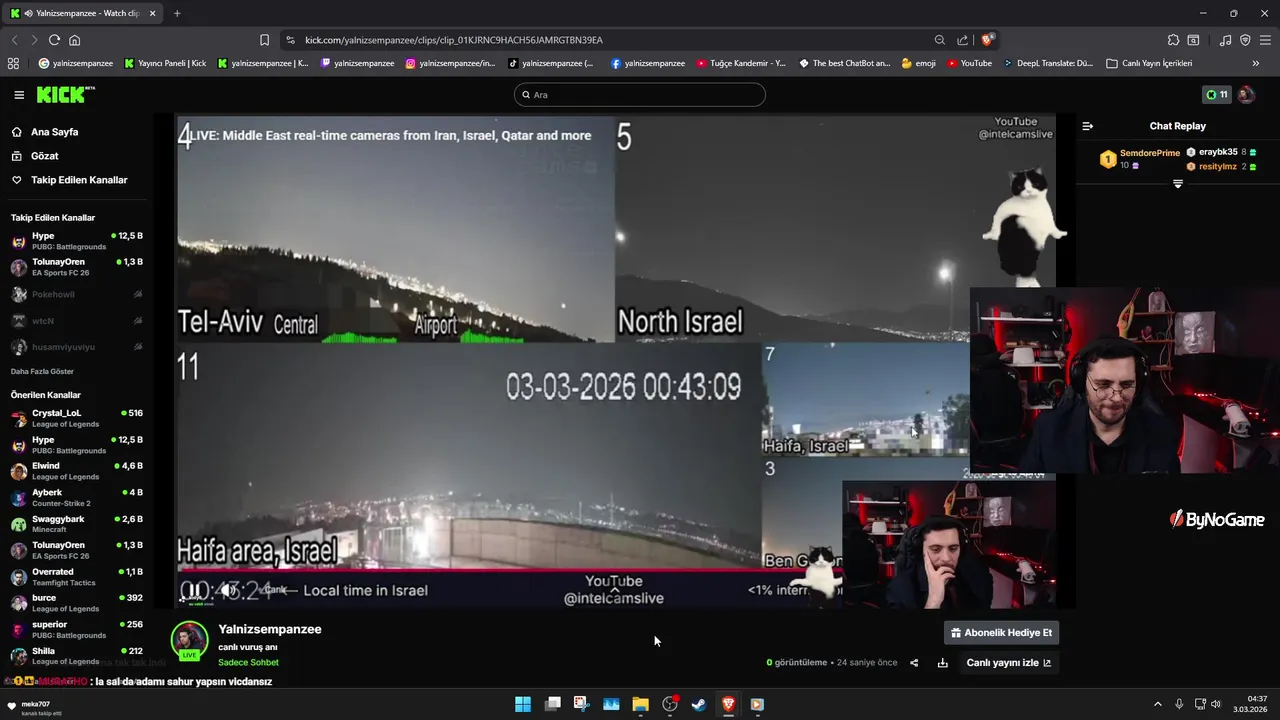Open Kick points counter showing 11

[1216, 95]
